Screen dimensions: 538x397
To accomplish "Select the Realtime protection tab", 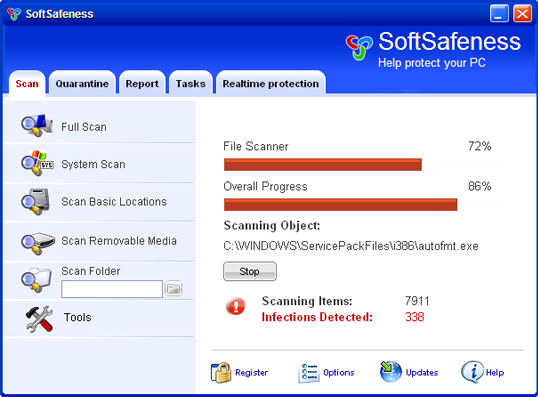I will (x=271, y=83).
